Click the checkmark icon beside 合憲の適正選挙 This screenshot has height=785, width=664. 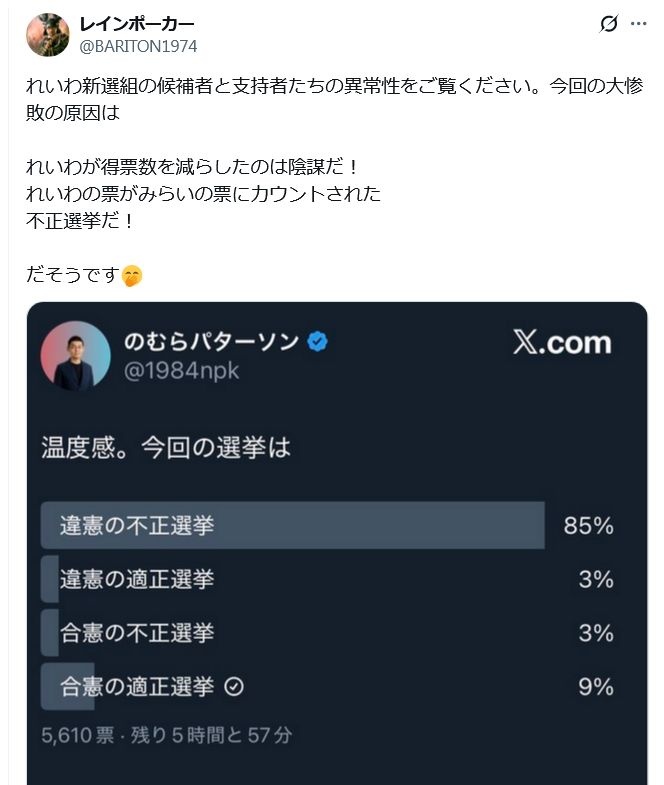tap(235, 687)
